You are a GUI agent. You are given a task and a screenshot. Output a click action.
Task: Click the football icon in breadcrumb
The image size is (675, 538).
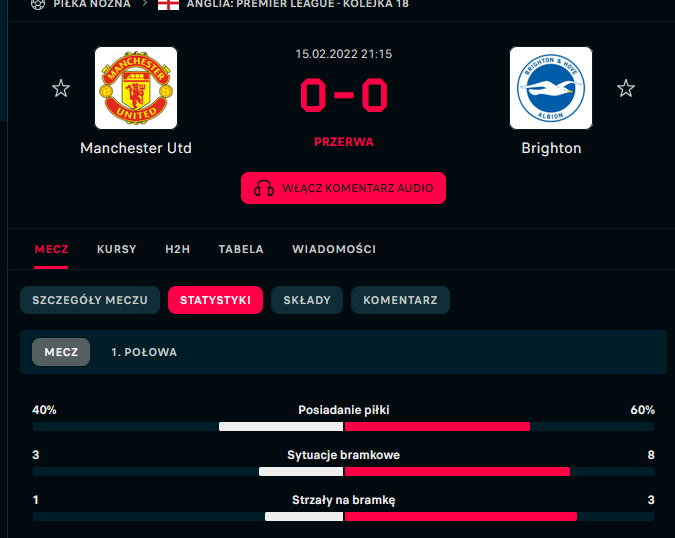38,4
